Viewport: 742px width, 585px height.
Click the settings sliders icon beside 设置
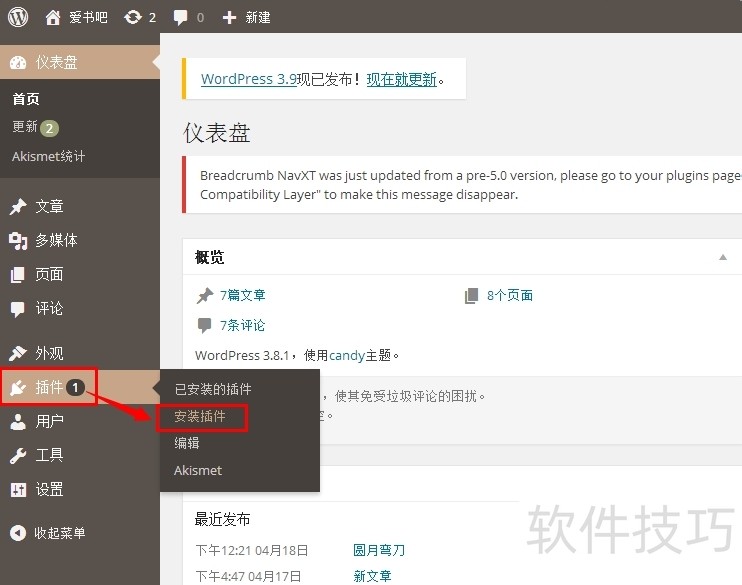(18, 489)
